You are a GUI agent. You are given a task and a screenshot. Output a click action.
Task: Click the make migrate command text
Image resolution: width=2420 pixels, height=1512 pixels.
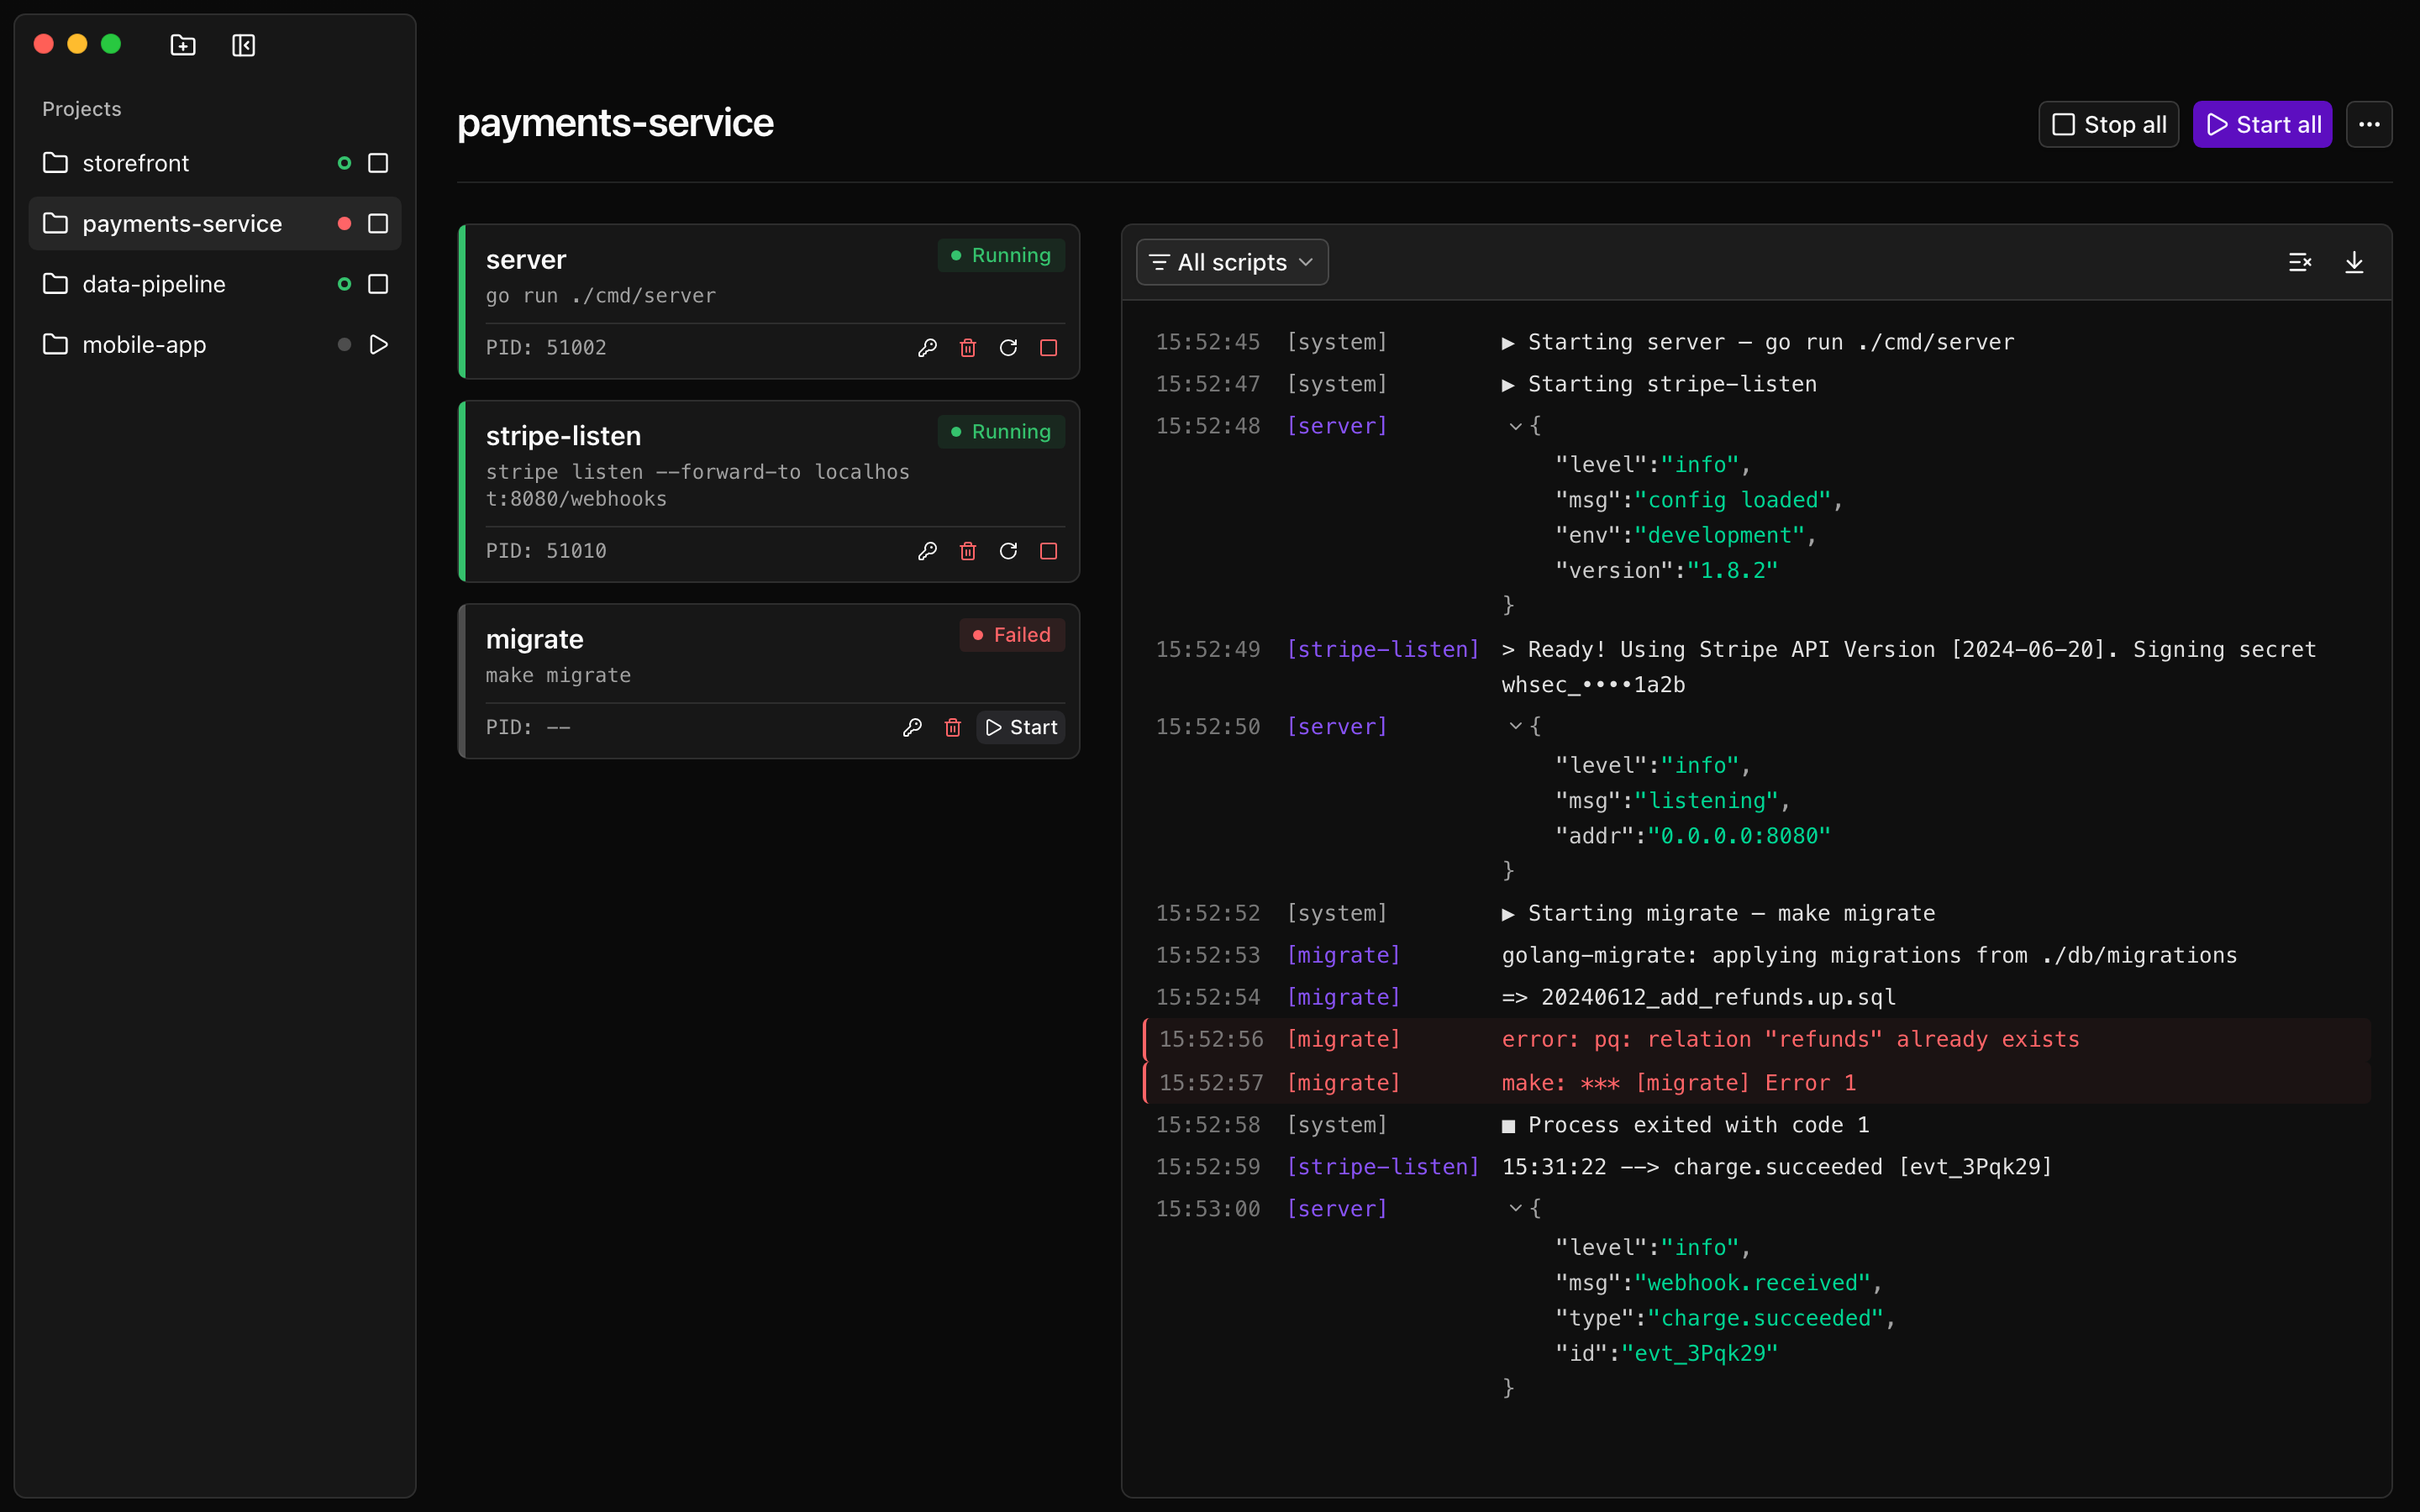[x=558, y=676]
